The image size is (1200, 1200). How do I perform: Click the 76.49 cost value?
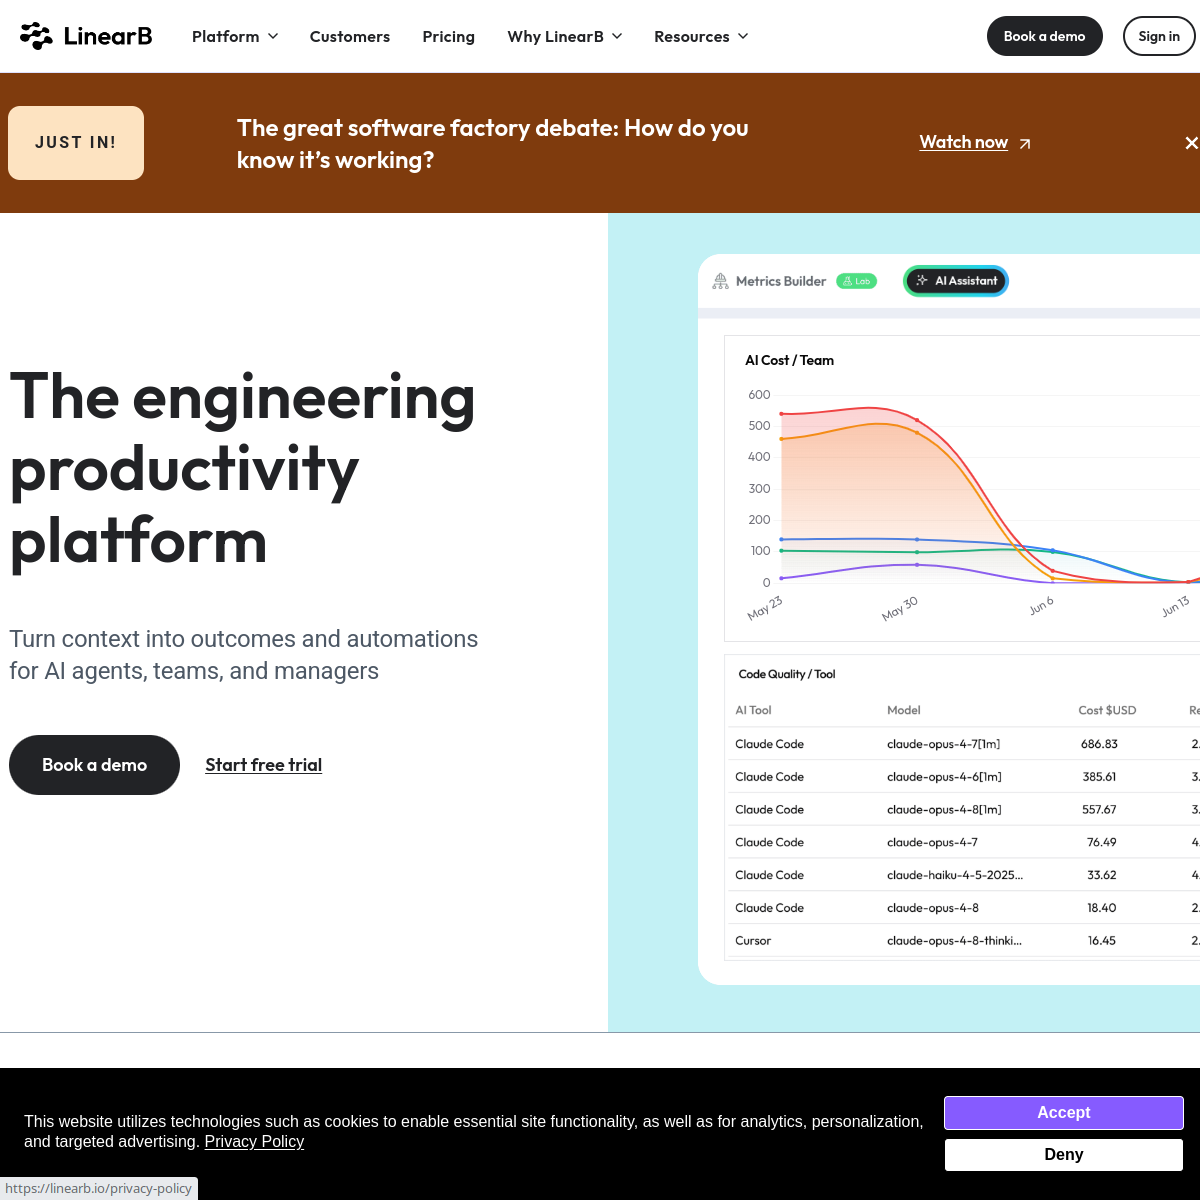(1102, 843)
